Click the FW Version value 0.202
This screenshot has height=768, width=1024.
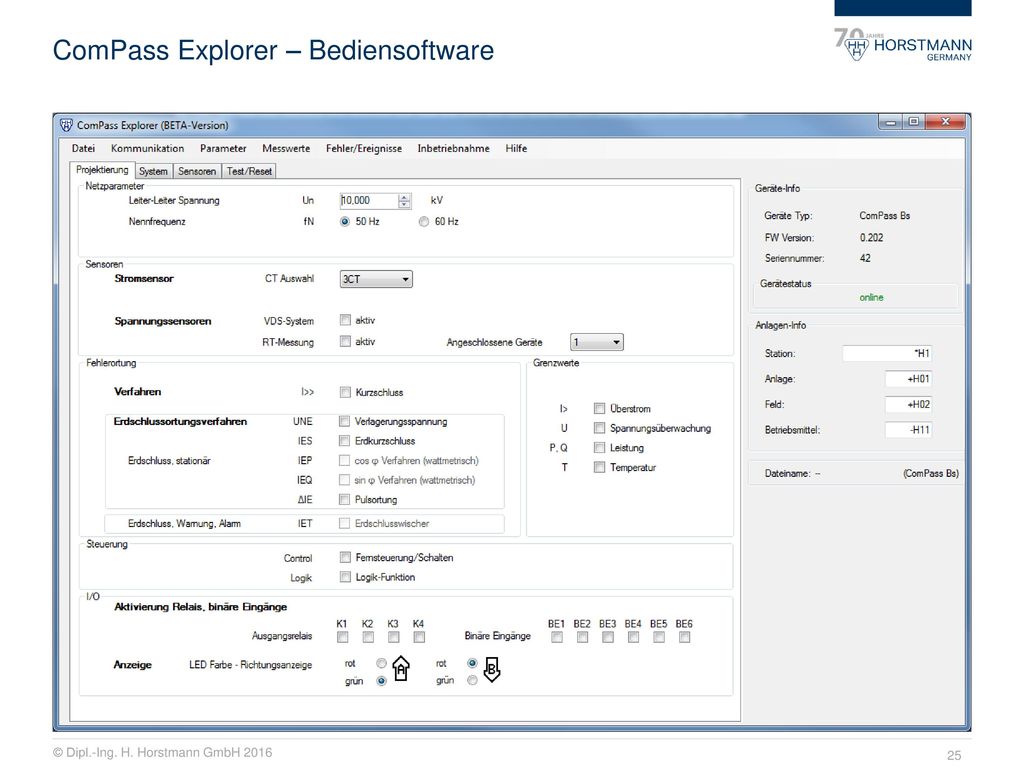(871, 238)
